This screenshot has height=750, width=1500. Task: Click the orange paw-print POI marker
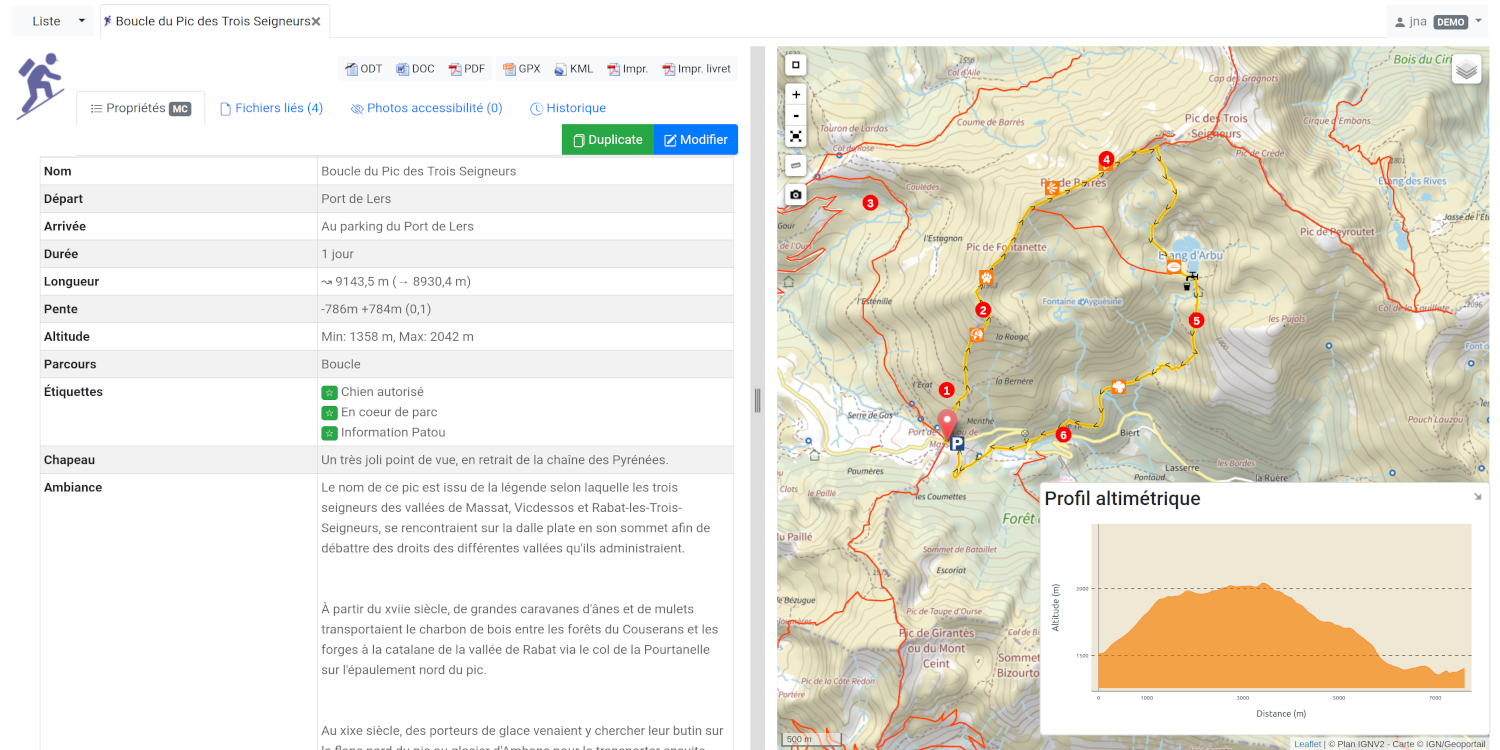click(986, 277)
